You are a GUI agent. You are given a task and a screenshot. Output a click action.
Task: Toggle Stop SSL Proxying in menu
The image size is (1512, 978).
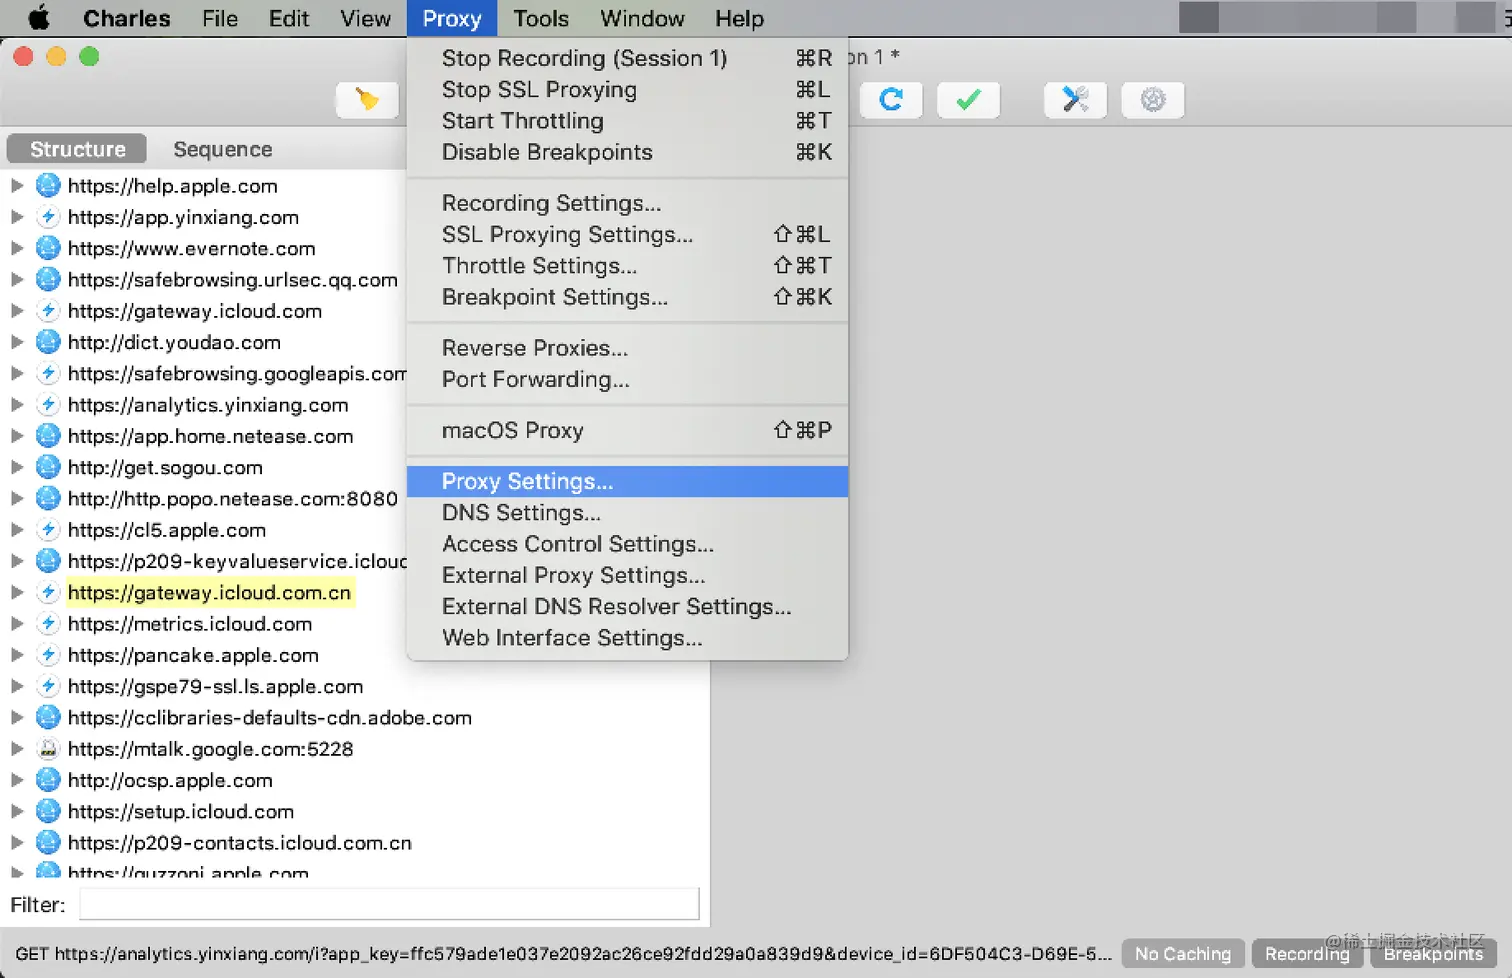click(627, 89)
